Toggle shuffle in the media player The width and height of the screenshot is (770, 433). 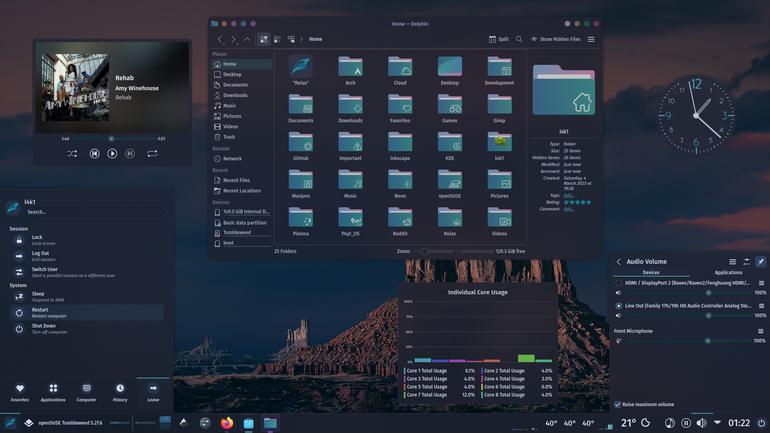click(x=72, y=154)
